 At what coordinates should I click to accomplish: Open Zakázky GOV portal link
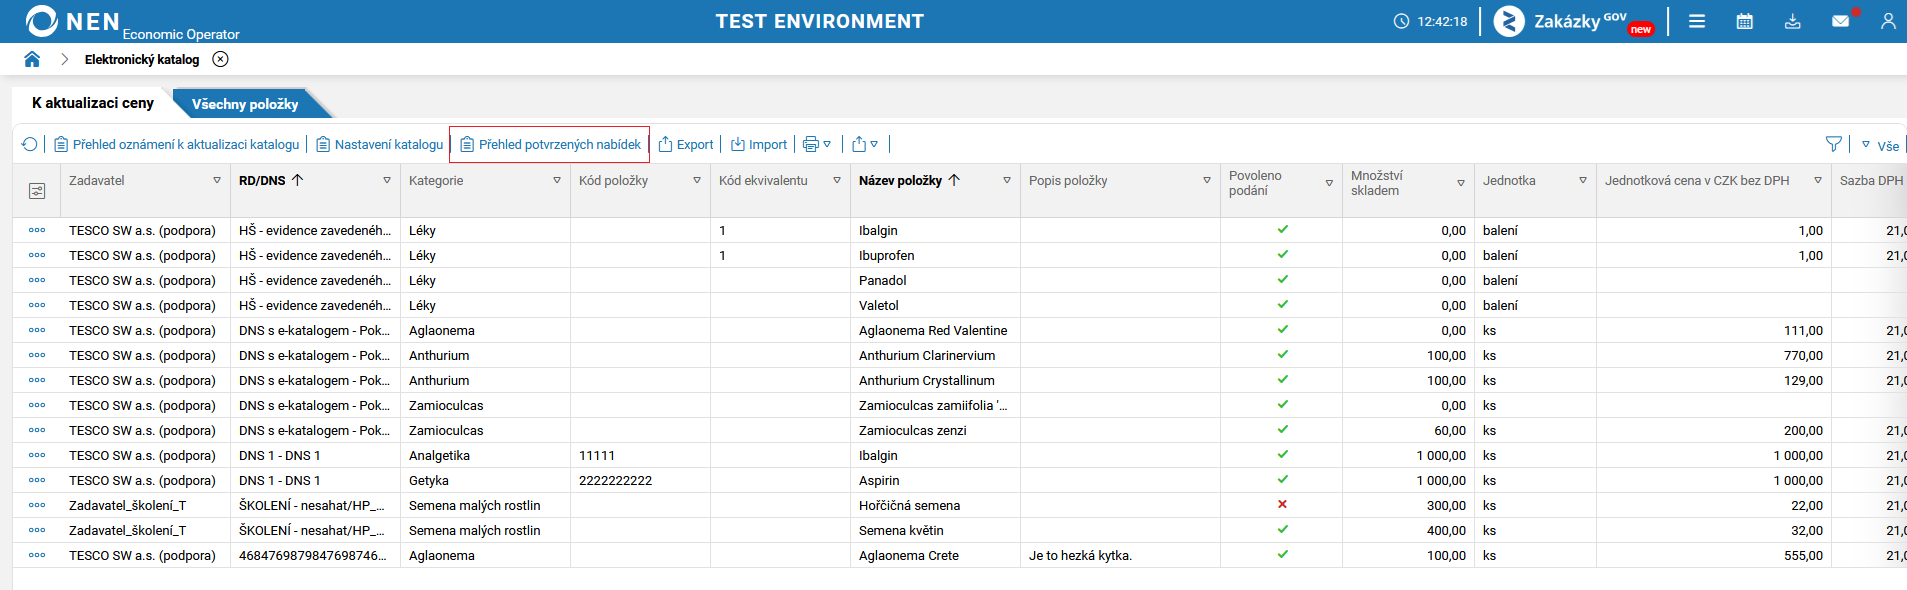(1575, 21)
